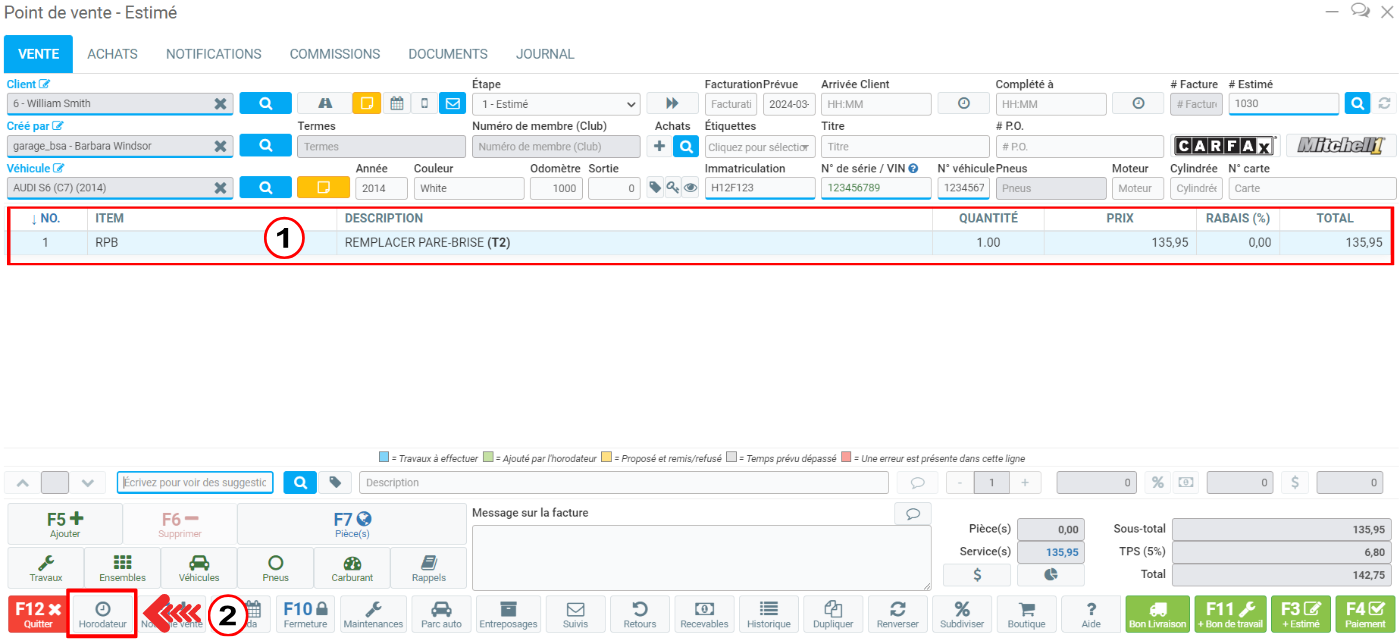The width and height of the screenshot is (1399, 643).
Task: Open the COMMISSIONS tab
Action: (x=335, y=54)
